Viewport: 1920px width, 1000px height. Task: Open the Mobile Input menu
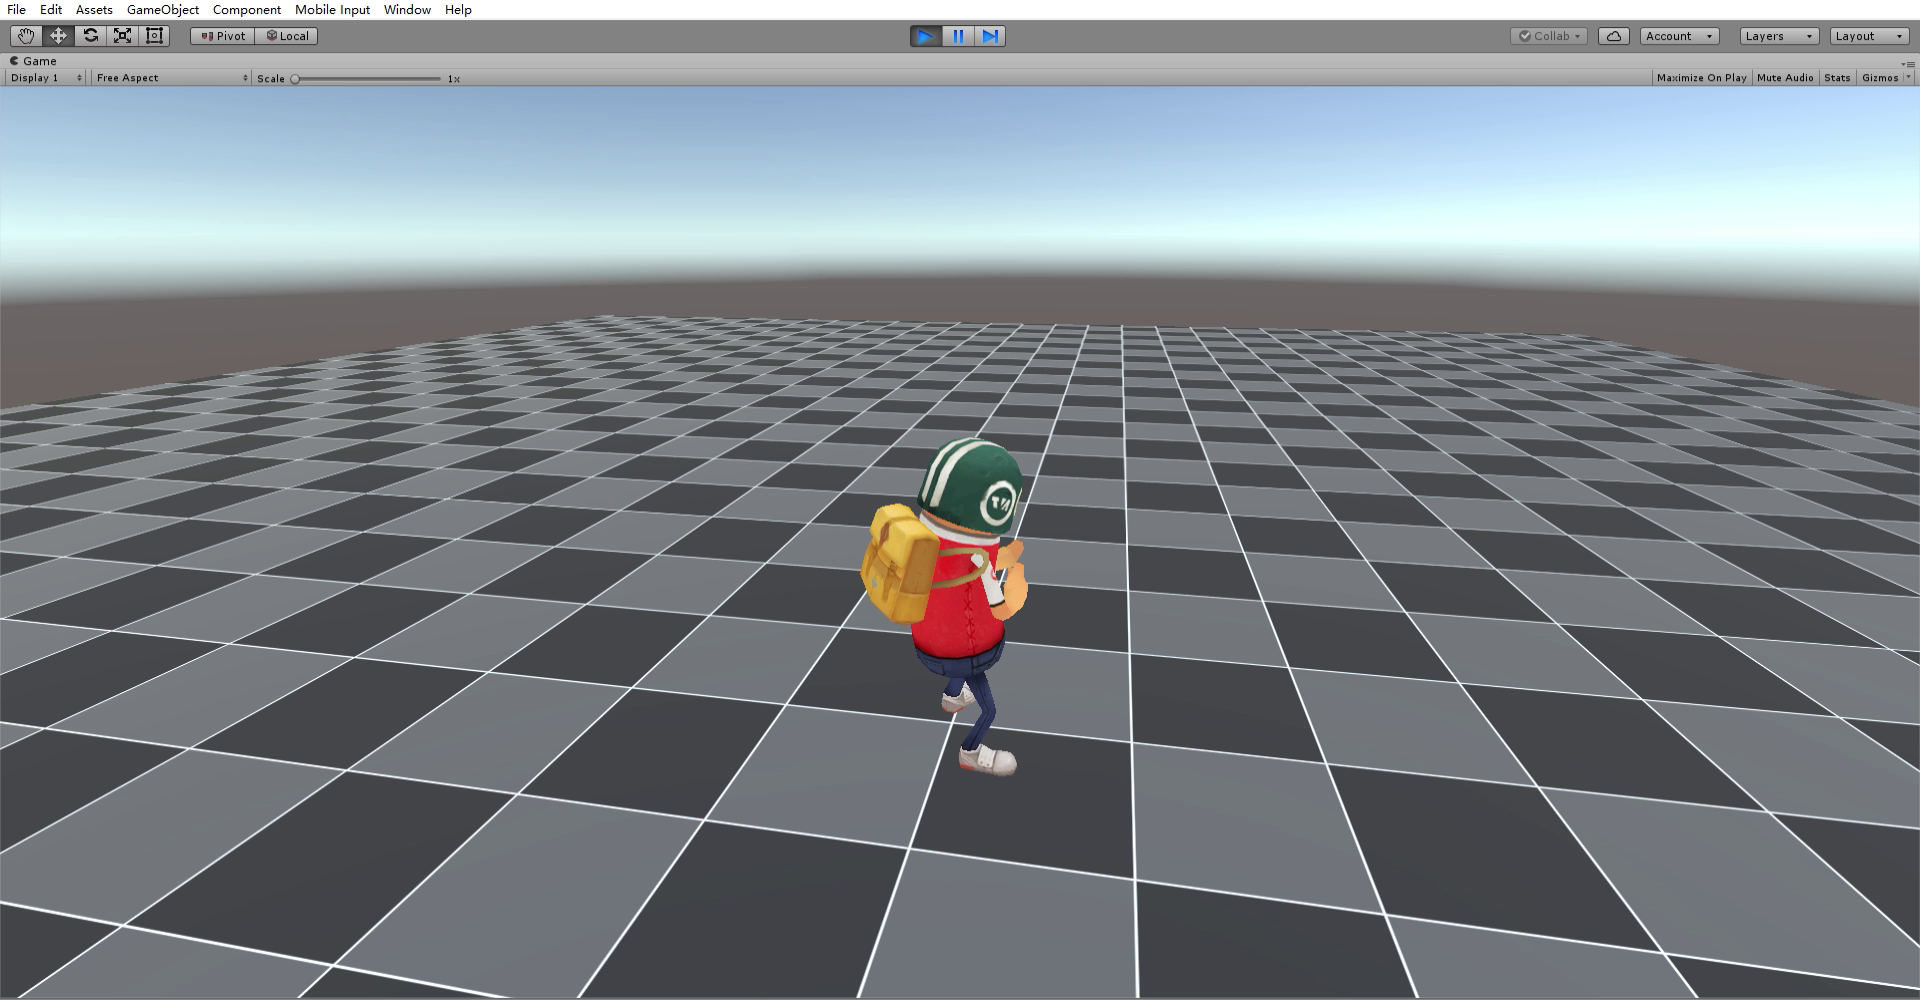pos(332,10)
